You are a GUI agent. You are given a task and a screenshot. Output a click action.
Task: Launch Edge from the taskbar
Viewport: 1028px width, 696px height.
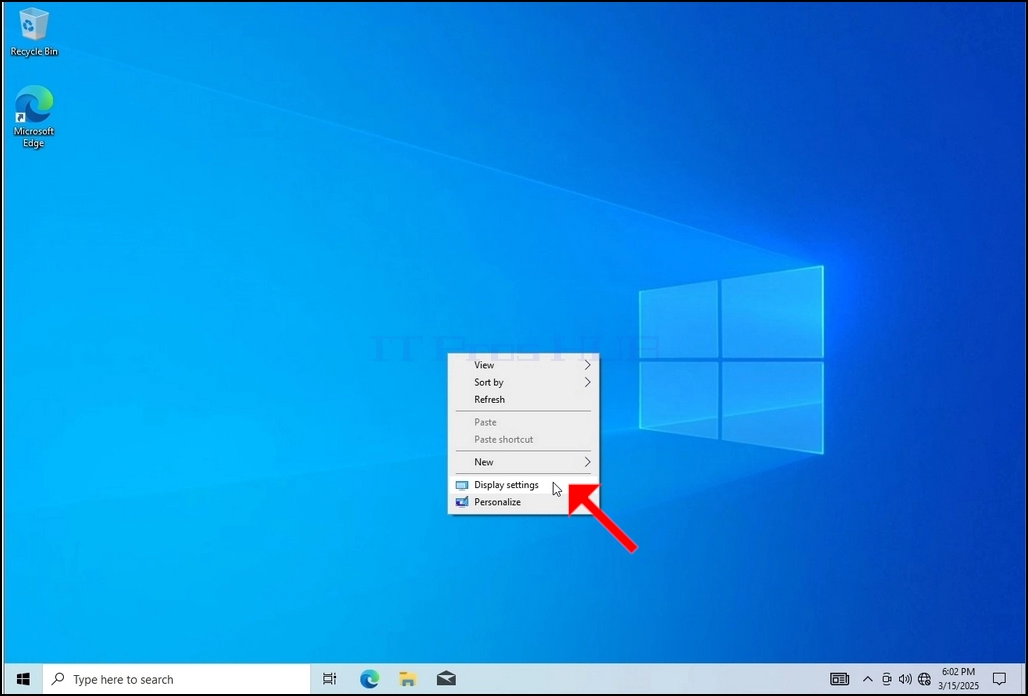click(369, 679)
